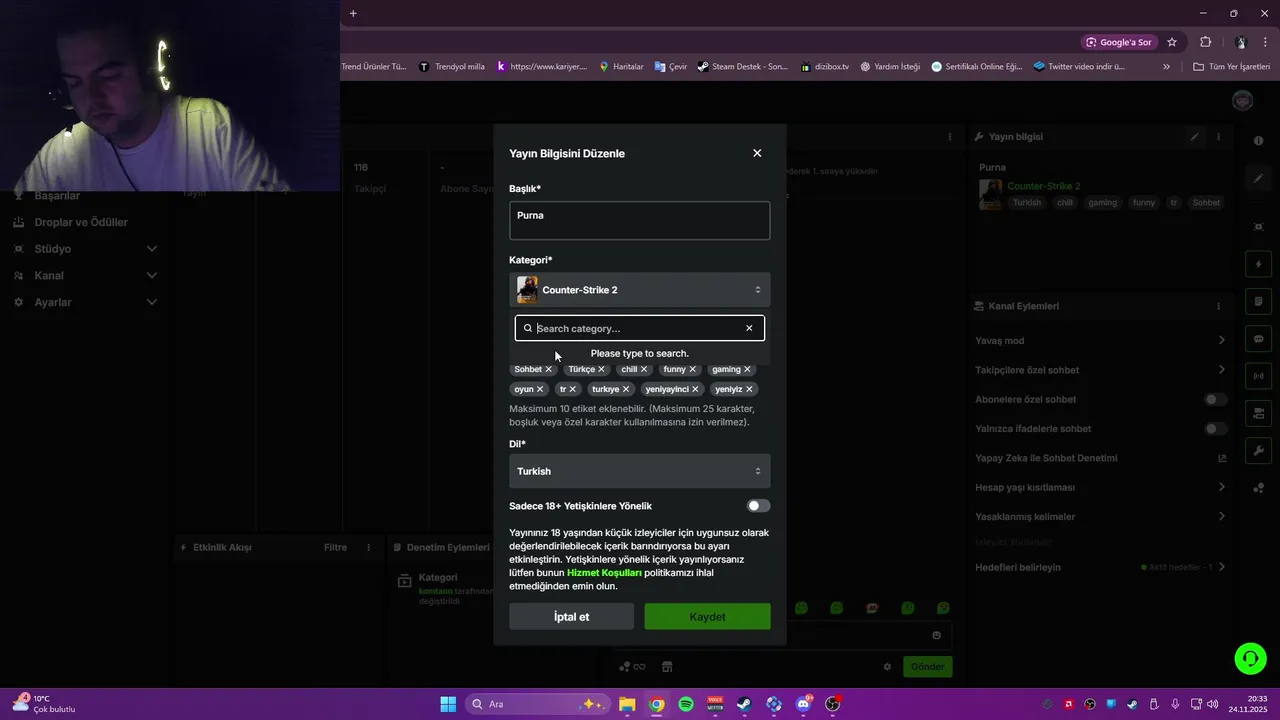
Task: Open Discord from the taskbar
Action: (803, 704)
